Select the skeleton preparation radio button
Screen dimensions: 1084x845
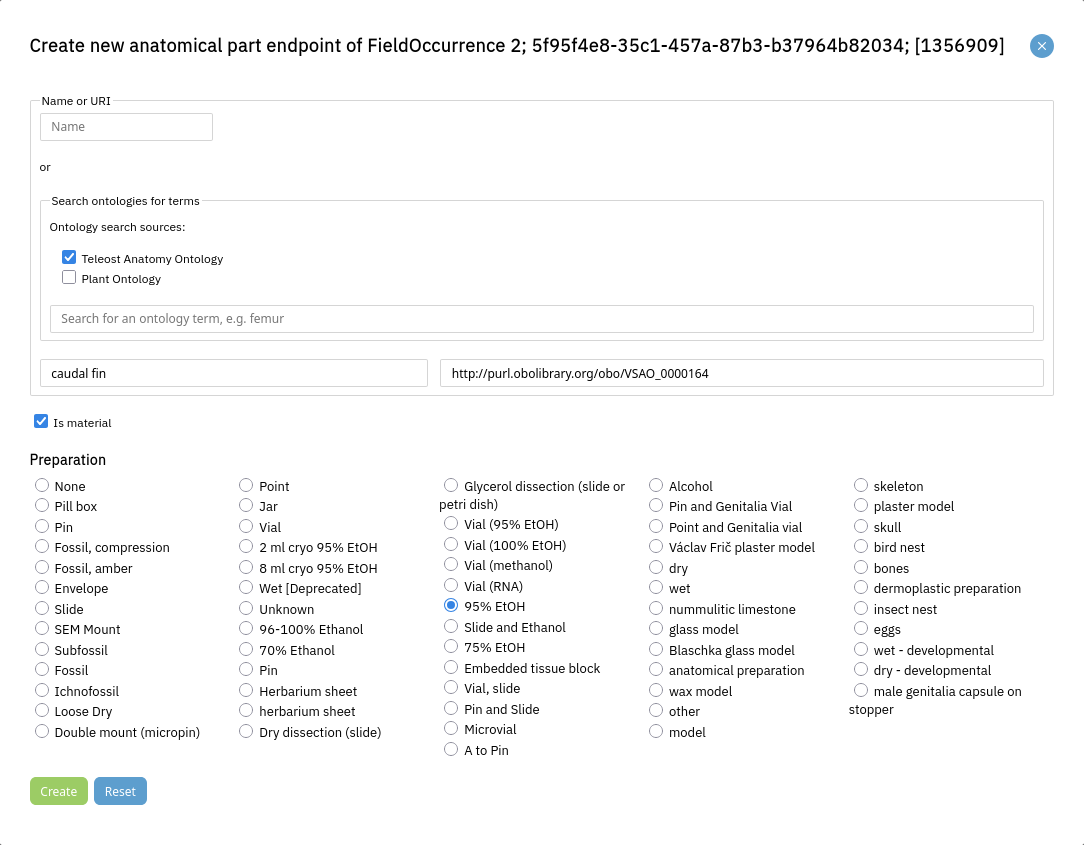861,486
